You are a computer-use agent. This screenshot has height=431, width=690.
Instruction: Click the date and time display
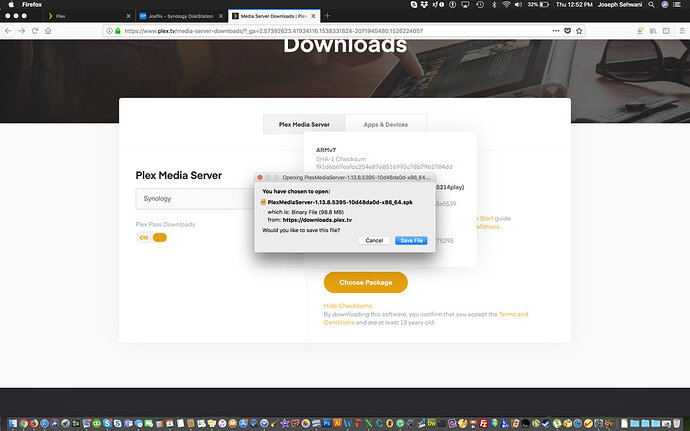click(x=574, y=4)
